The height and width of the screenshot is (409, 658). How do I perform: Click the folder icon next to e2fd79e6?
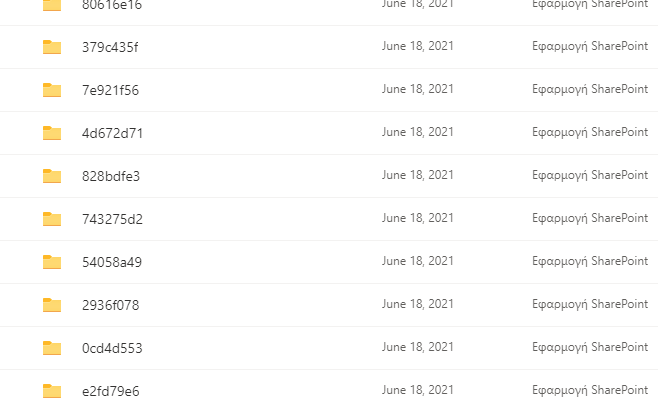(52, 391)
